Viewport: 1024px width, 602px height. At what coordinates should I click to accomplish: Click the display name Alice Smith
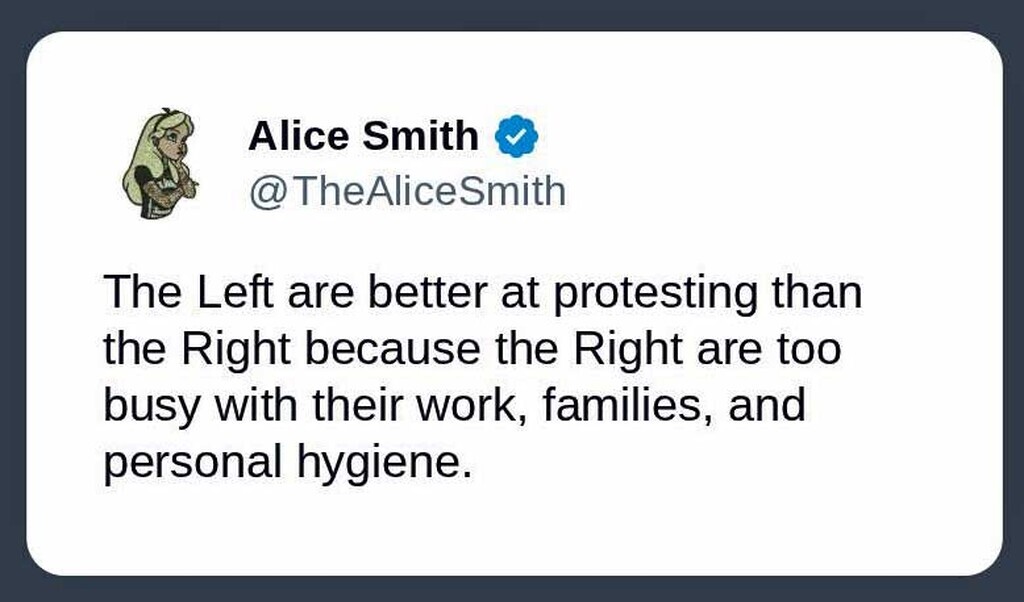tap(363, 137)
